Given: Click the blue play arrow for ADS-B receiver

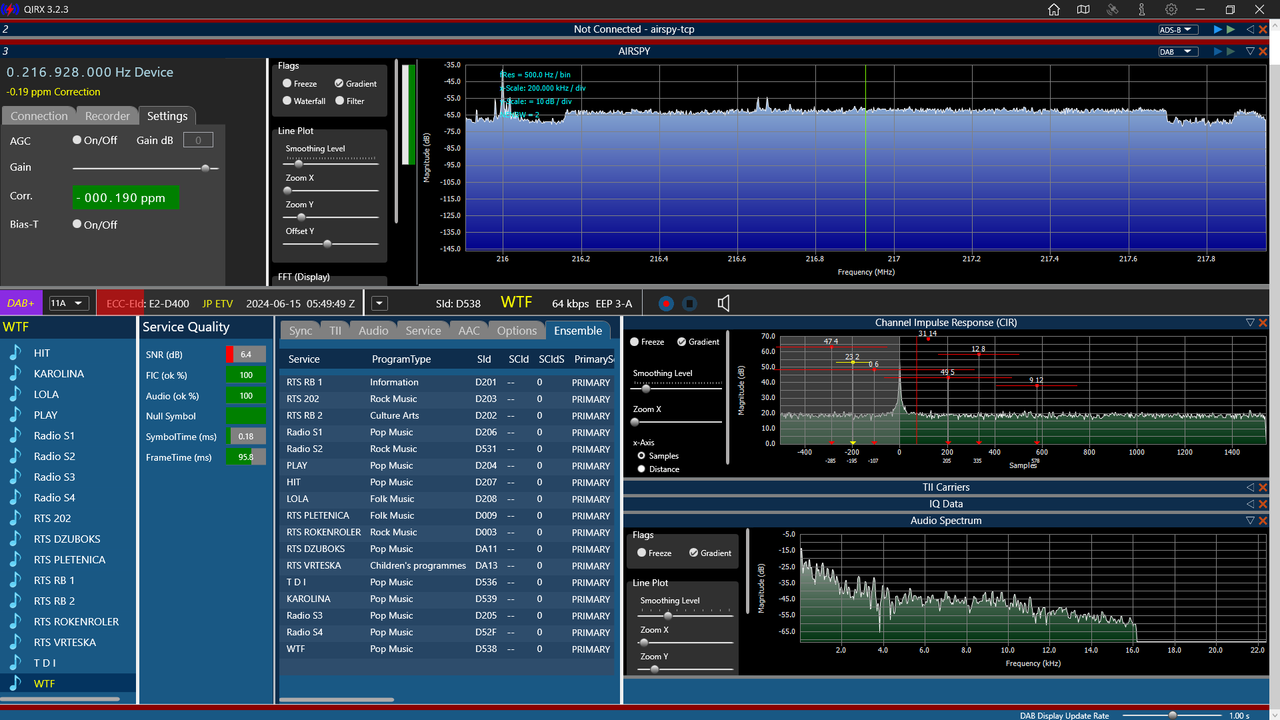Looking at the screenshot, I should point(1218,29).
